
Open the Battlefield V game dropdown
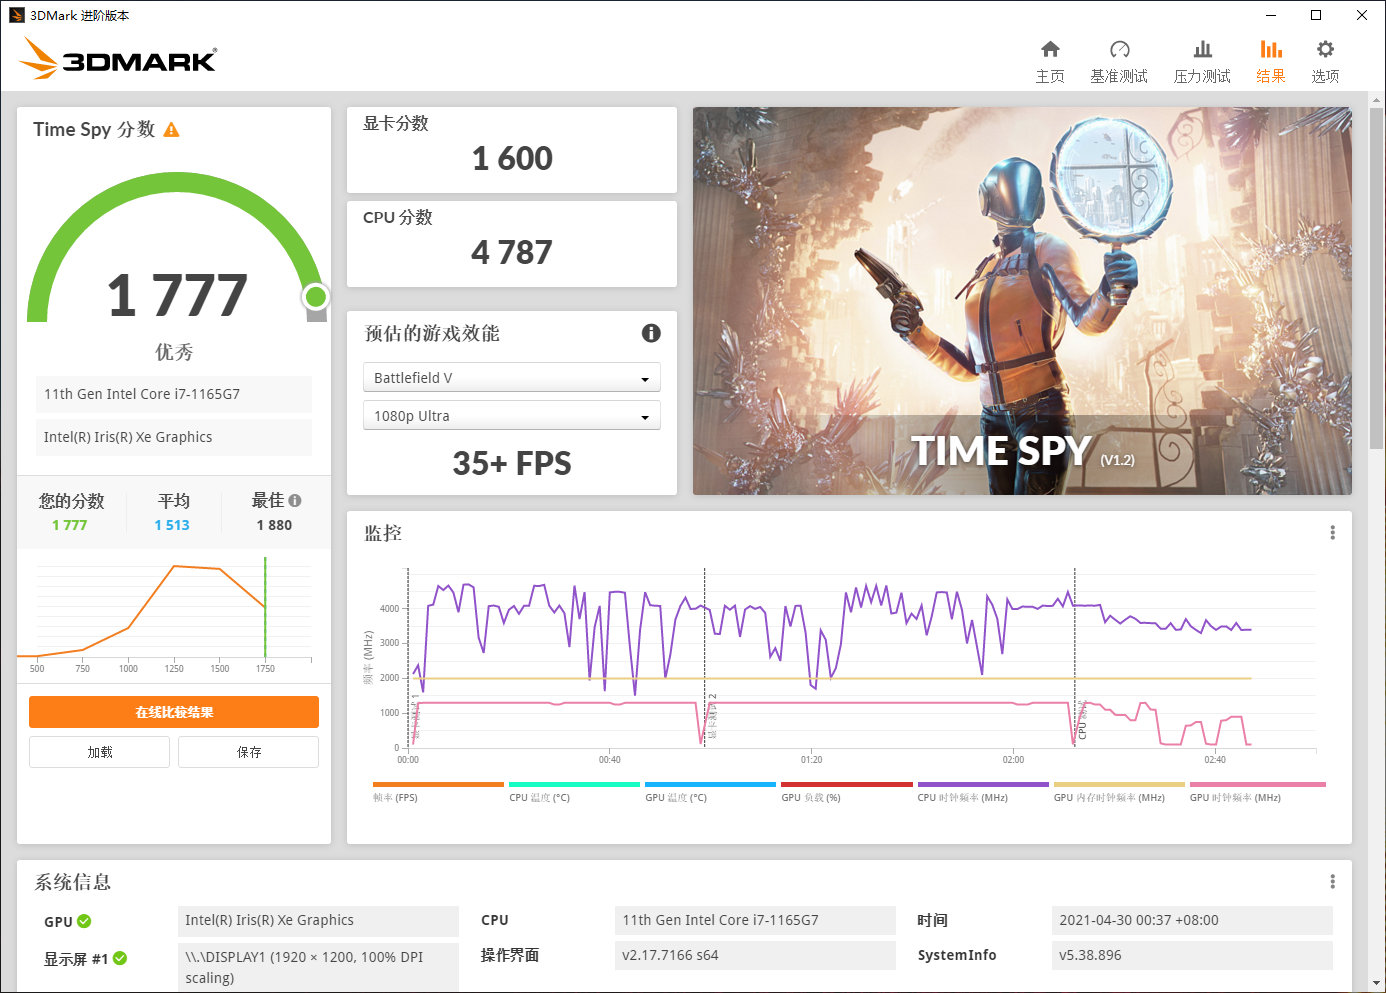point(511,377)
